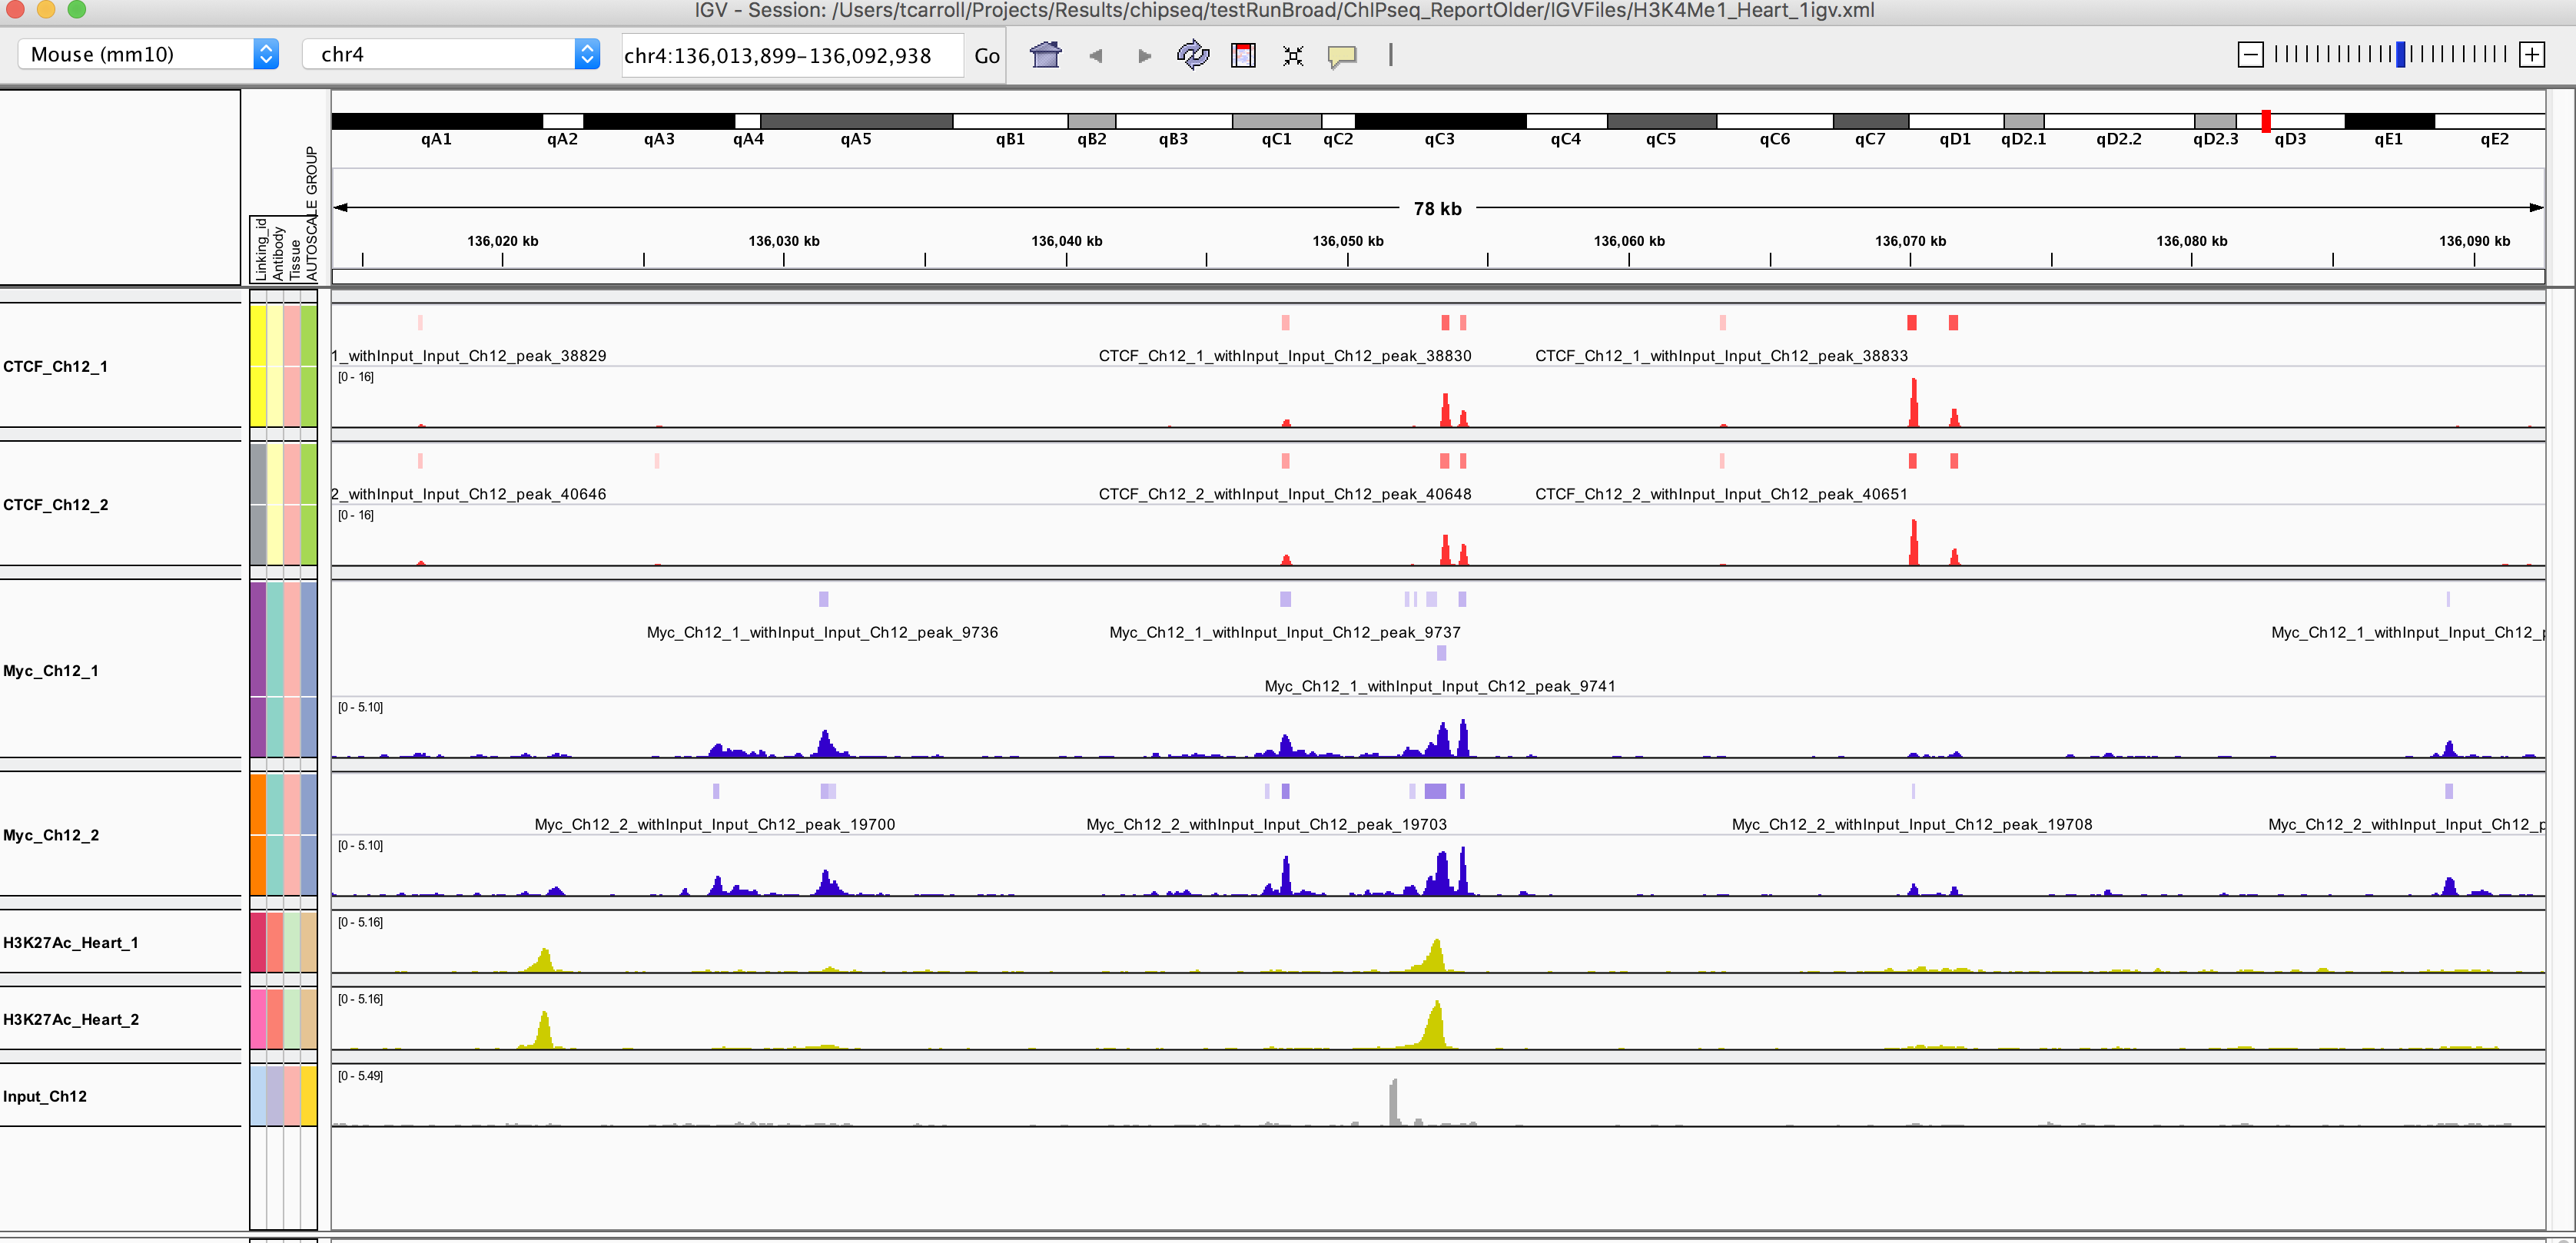
Task: Click the Linking_id attribute column header
Action: point(260,250)
